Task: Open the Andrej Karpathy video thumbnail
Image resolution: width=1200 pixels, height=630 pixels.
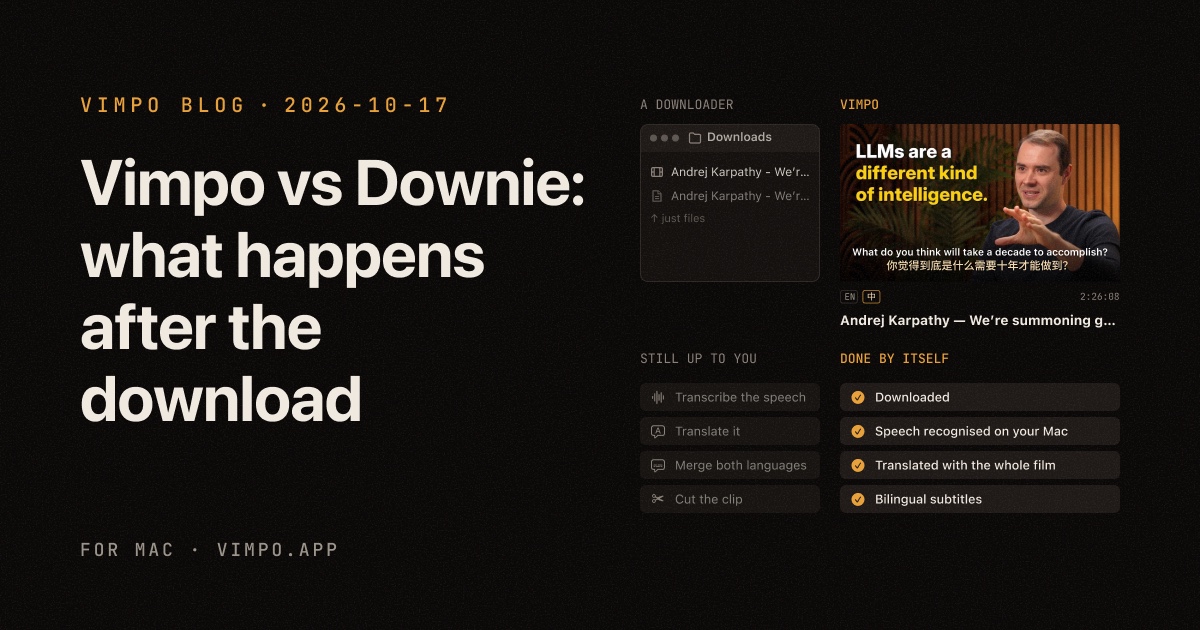Action: (980, 202)
